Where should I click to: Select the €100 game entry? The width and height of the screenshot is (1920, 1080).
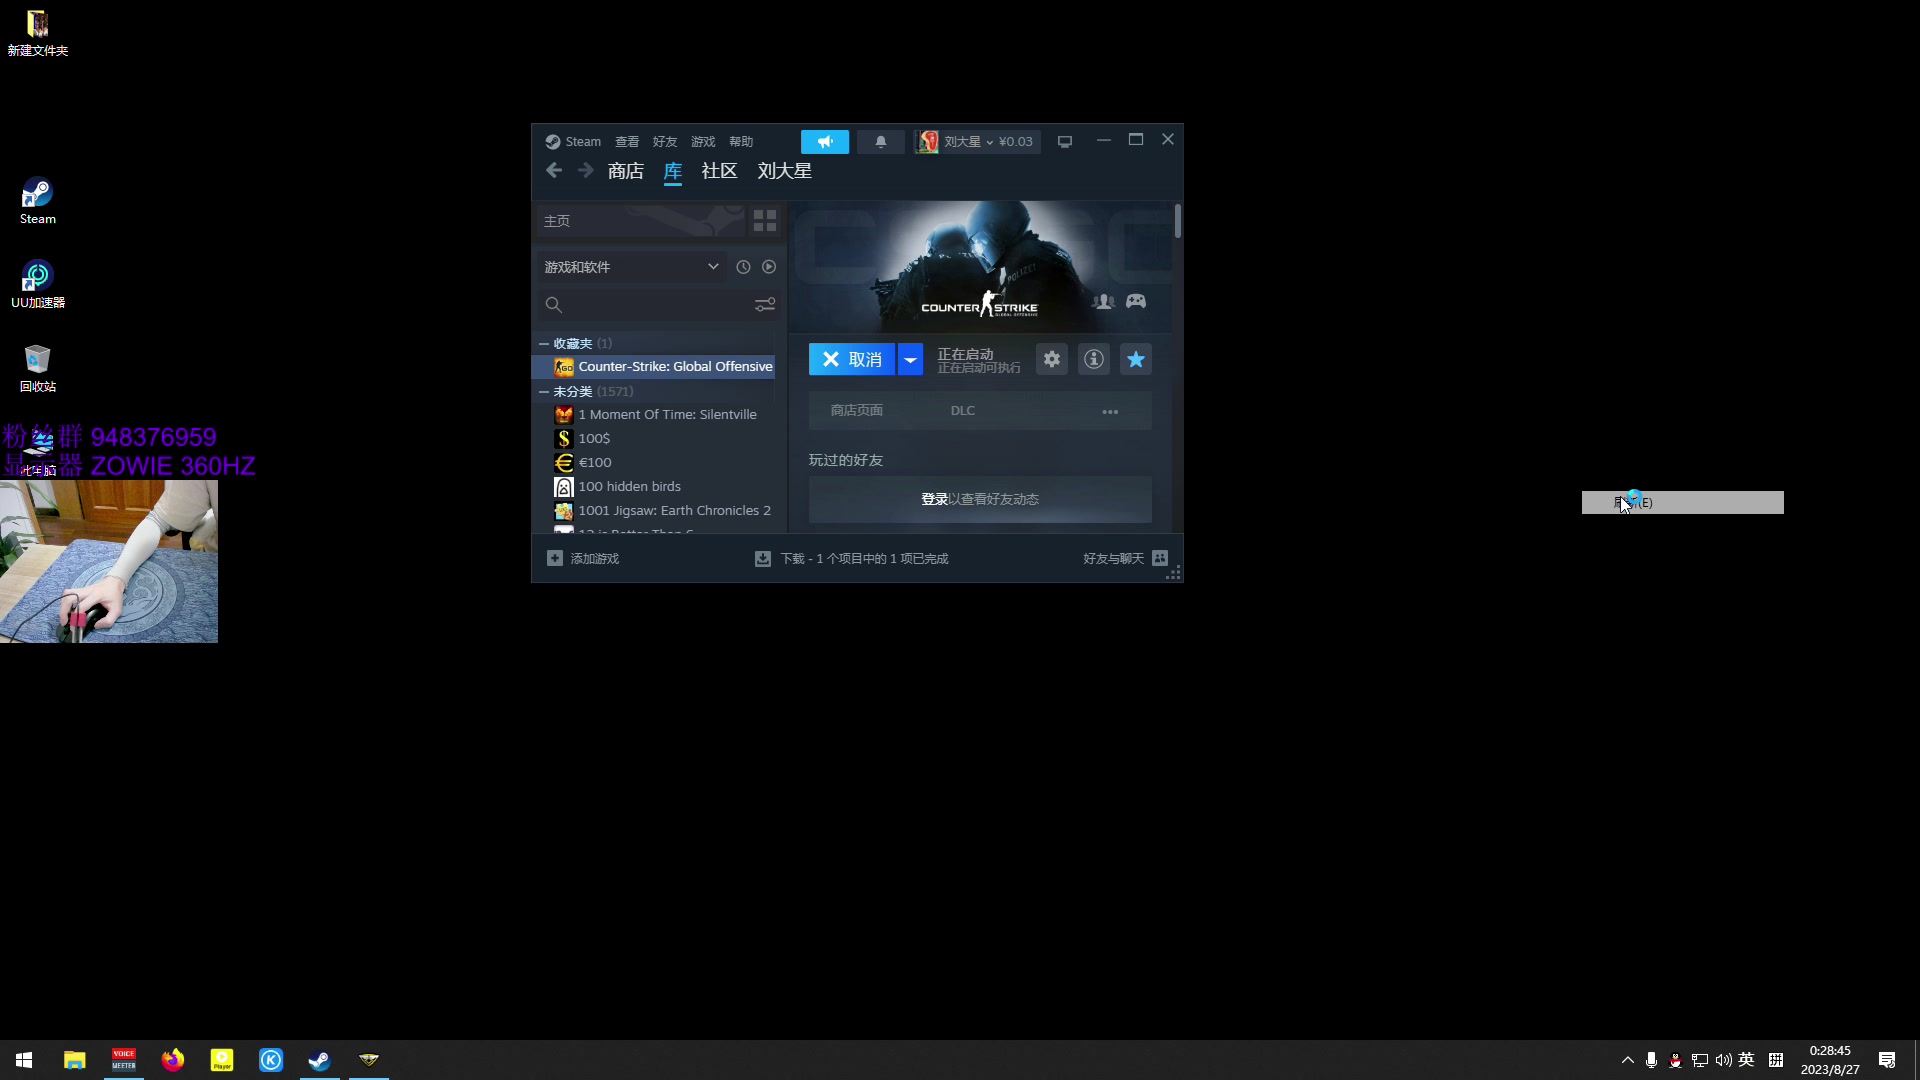(x=654, y=463)
